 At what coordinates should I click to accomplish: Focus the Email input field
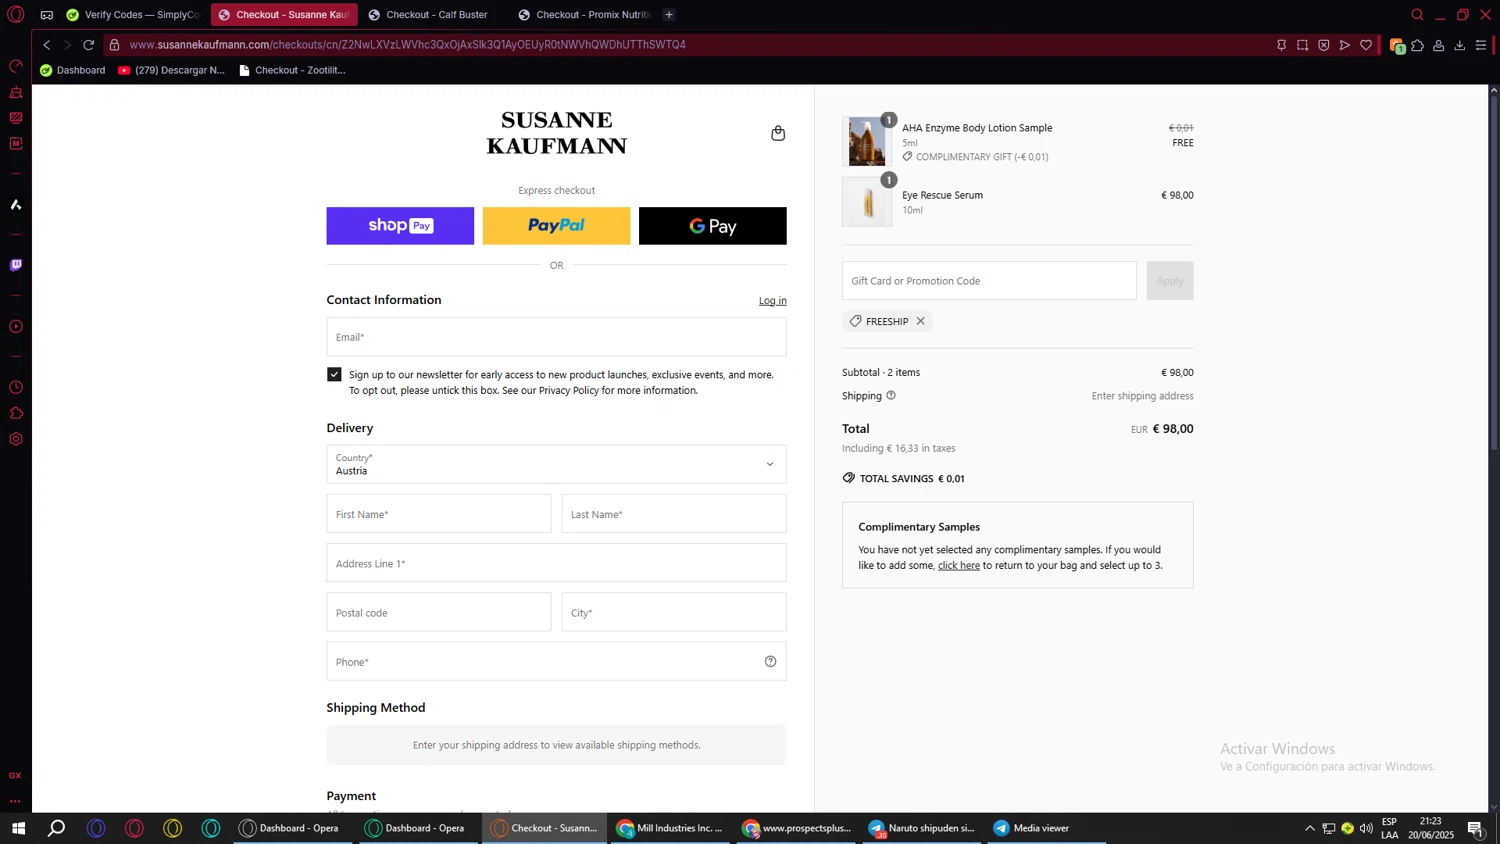pyautogui.click(x=556, y=337)
